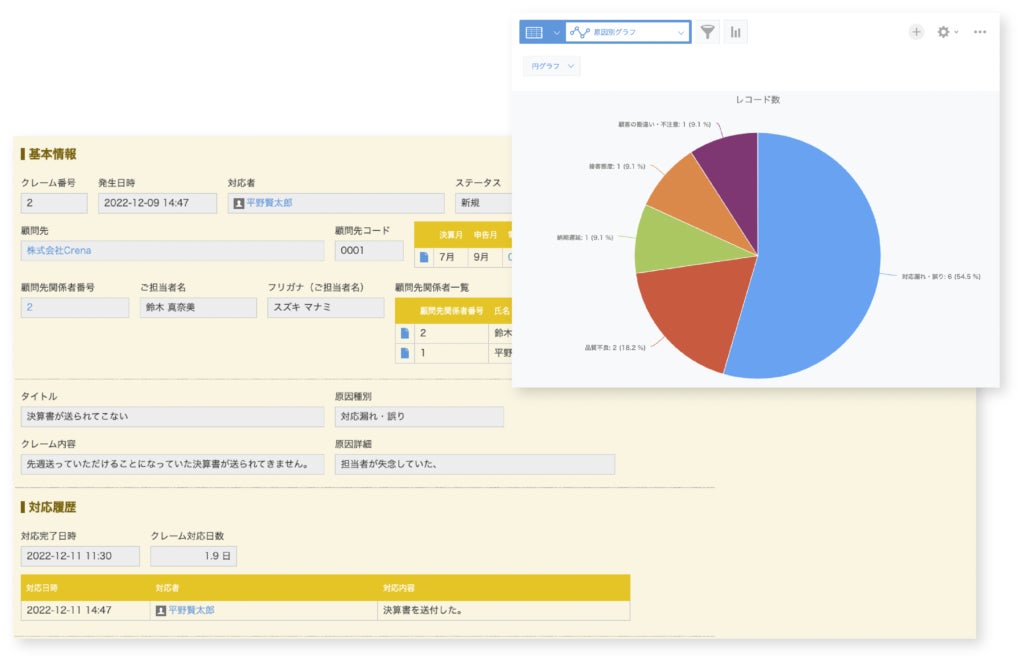Viewport: 1024px width, 663px height.
Task: Click the 申告月 column header
Action: (x=485, y=234)
